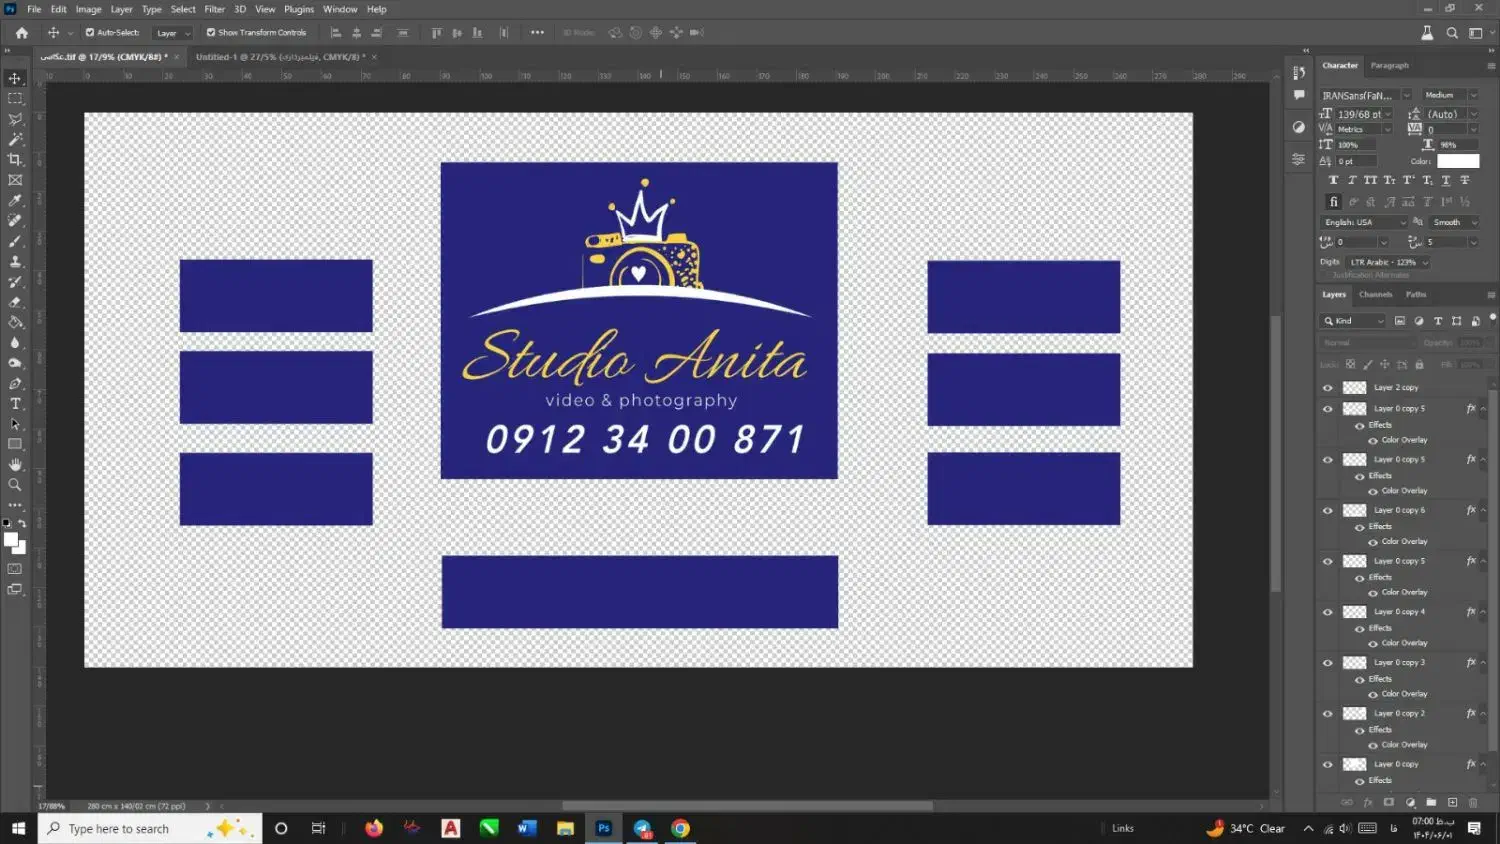Select the Zoom tool
This screenshot has width=1500, height=844.
tap(15, 485)
